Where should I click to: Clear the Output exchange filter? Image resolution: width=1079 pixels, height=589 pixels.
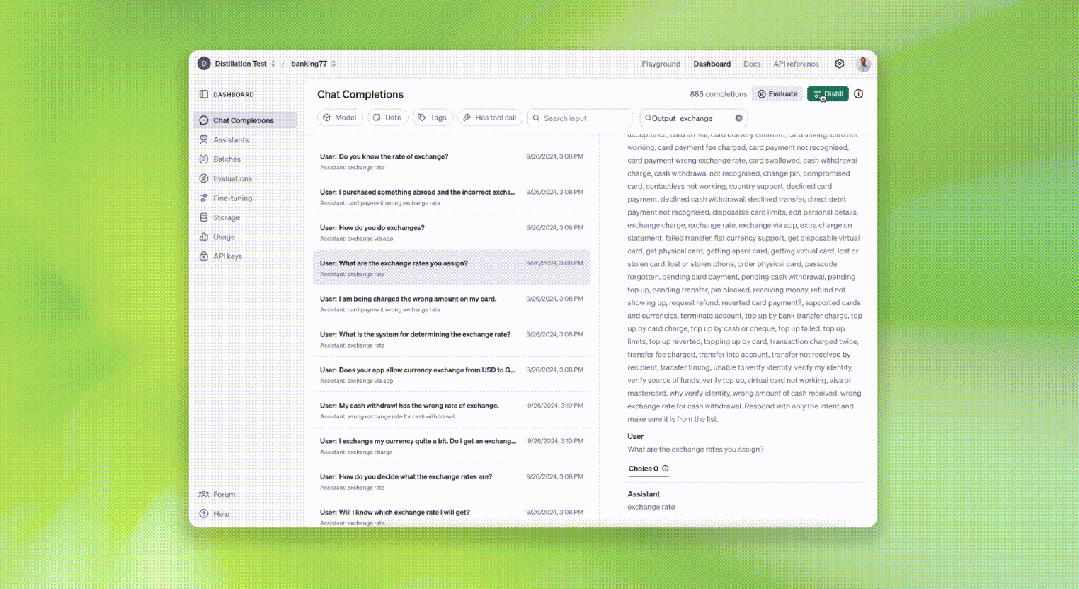(x=739, y=118)
